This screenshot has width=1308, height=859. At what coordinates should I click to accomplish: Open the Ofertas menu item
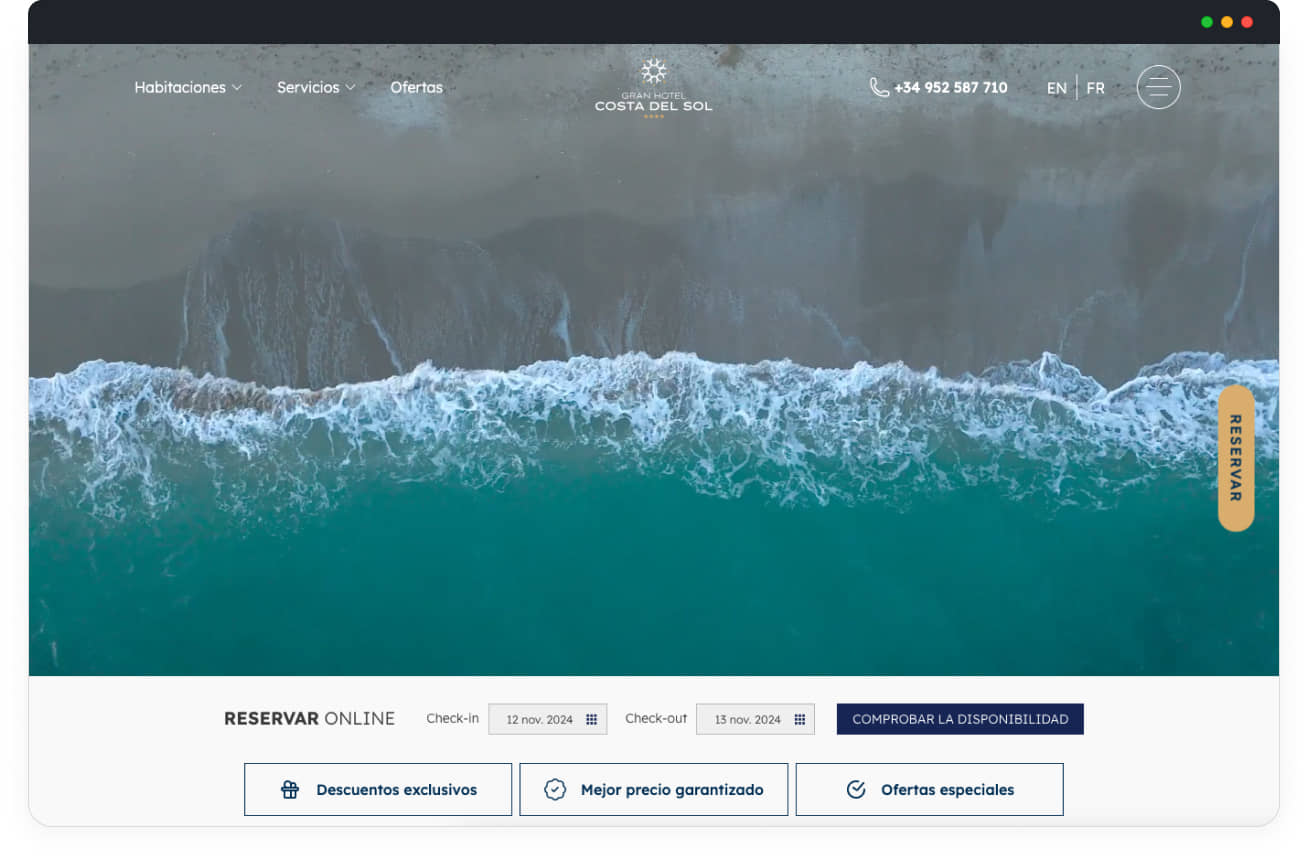(x=416, y=88)
